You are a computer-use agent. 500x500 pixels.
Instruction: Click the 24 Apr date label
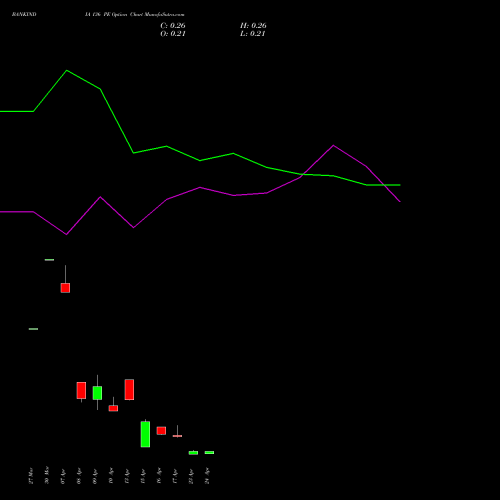(x=207, y=476)
